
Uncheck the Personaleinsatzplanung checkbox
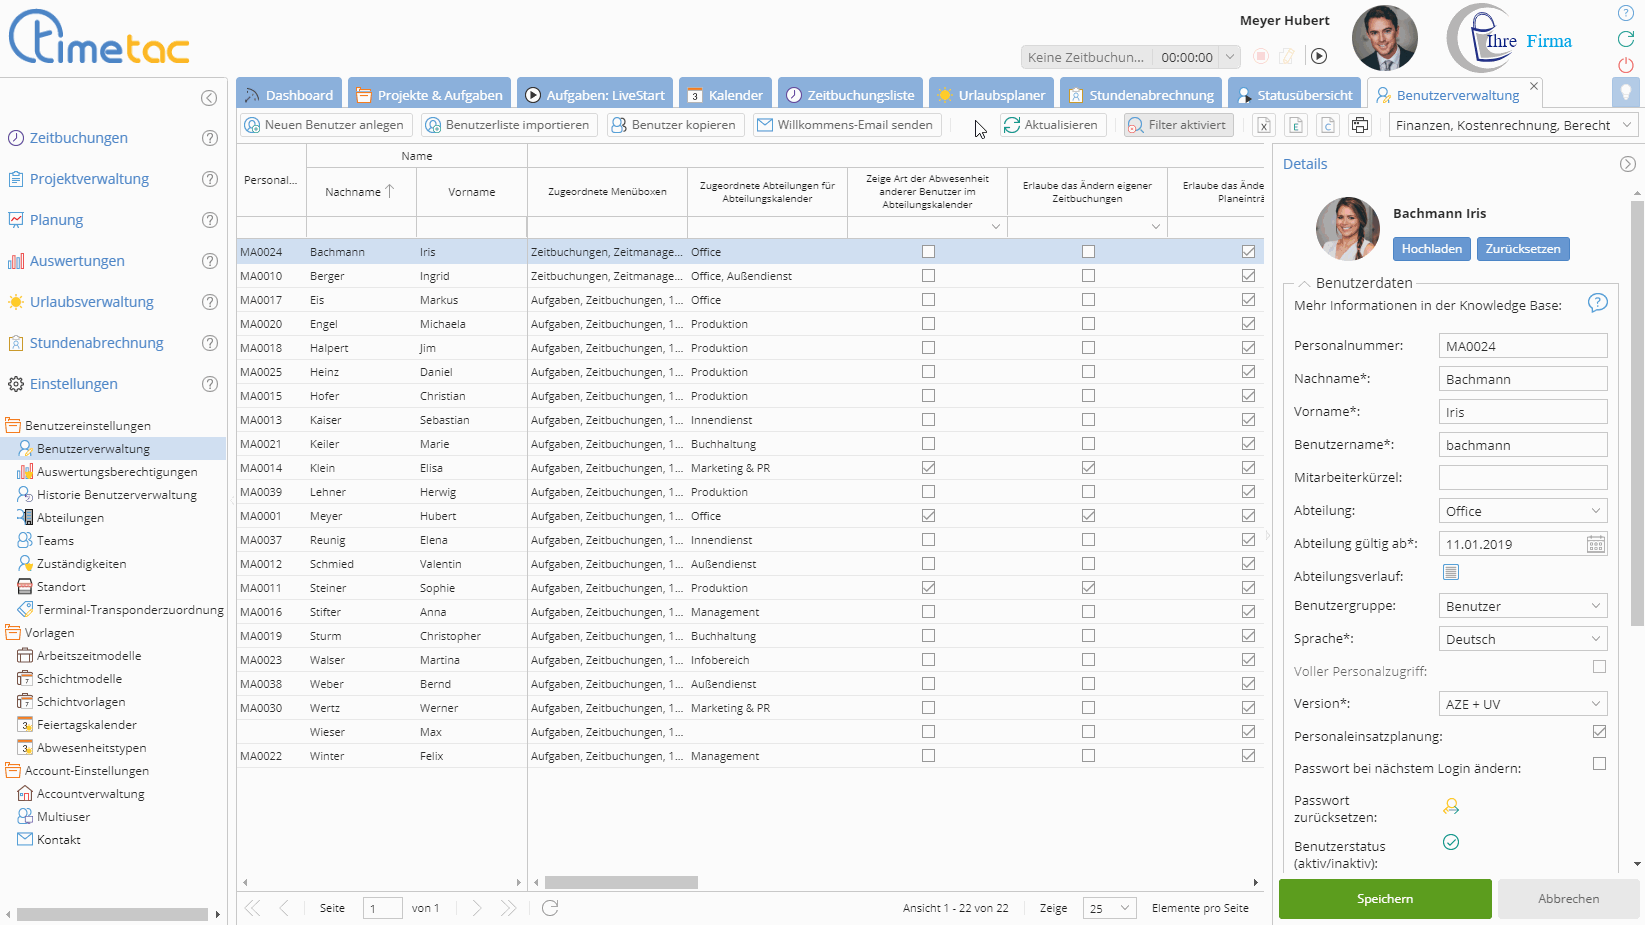pos(1599,732)
